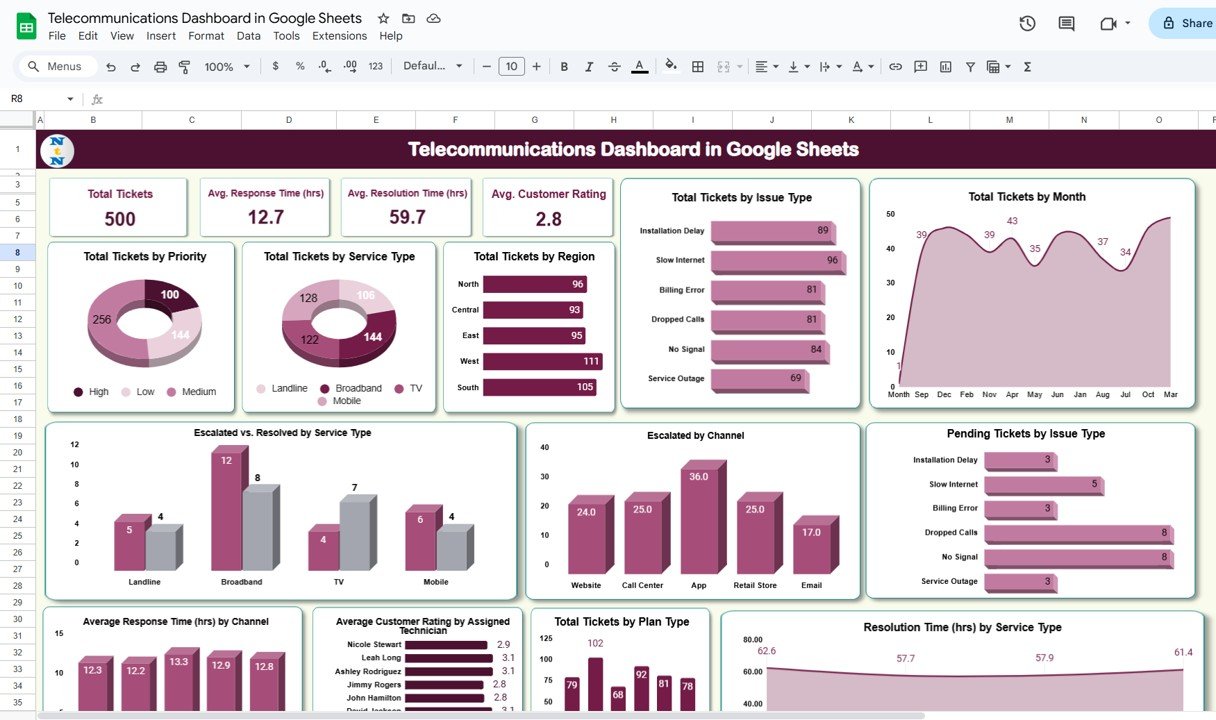The width and height of the screenshot is (1216, 720).
Task: Open the File menu
Action: point(57,36)
